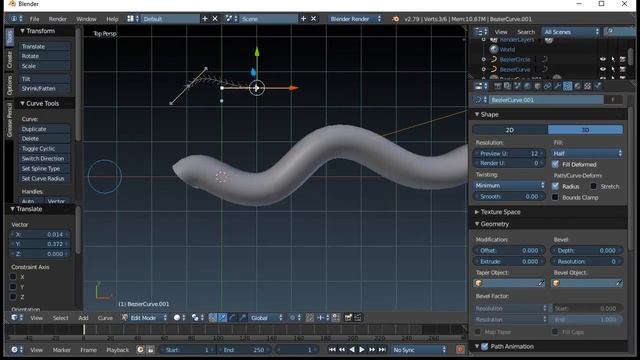This screenshot has height=360, width=640.
Task: Click the Bevel Depth value field
Action: tap(587, 250)
